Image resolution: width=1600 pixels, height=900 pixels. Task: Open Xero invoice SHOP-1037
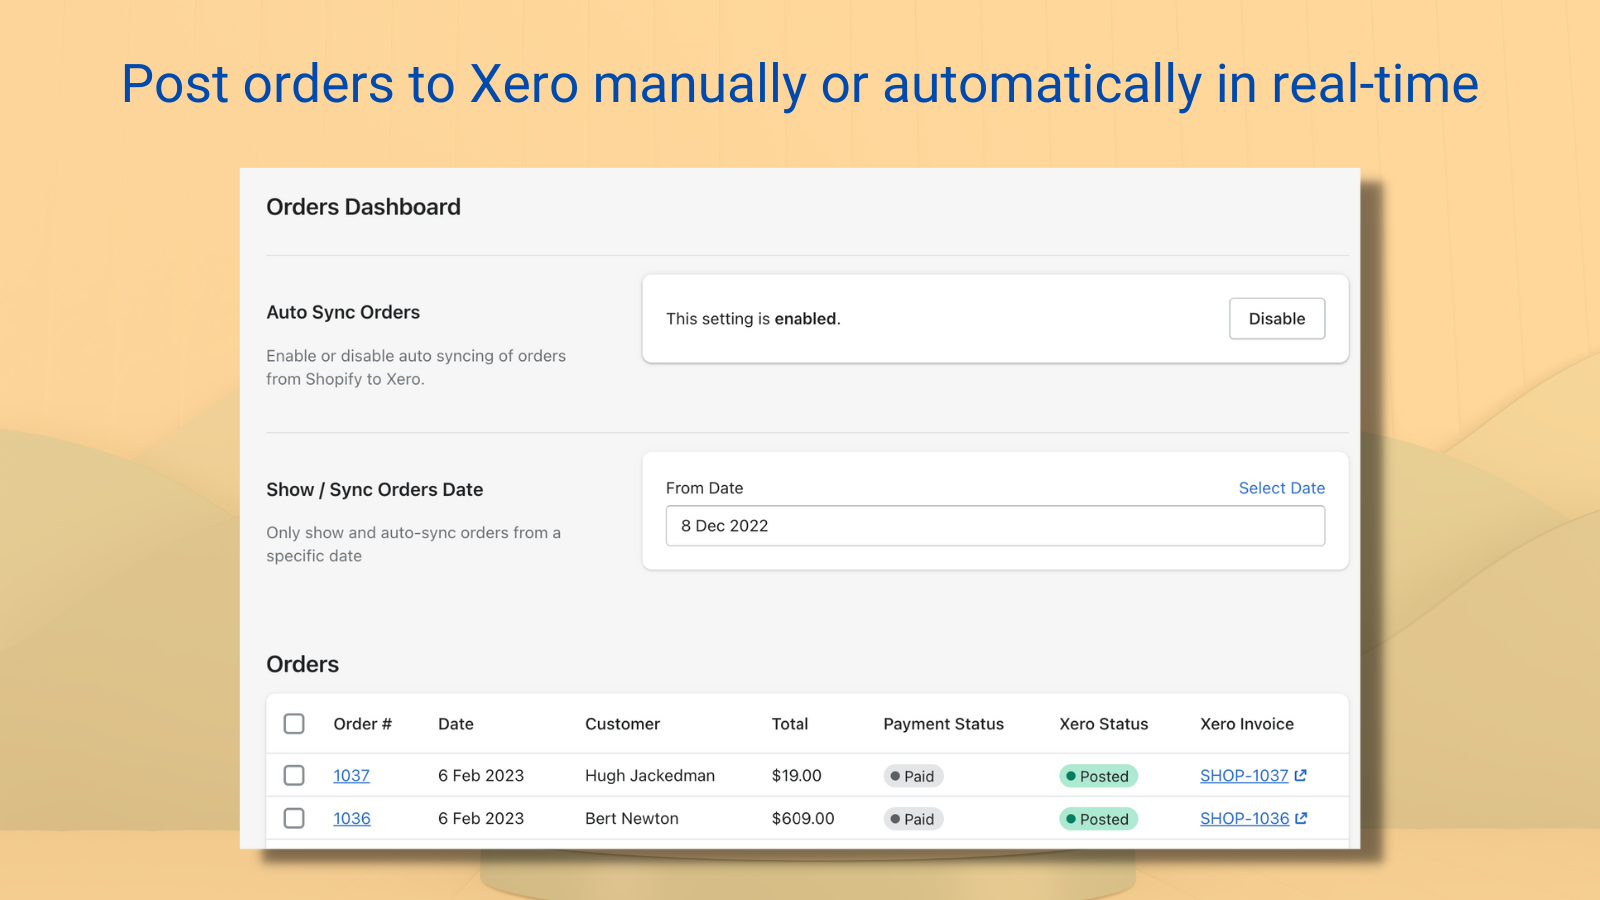(x=1243, y=776)
